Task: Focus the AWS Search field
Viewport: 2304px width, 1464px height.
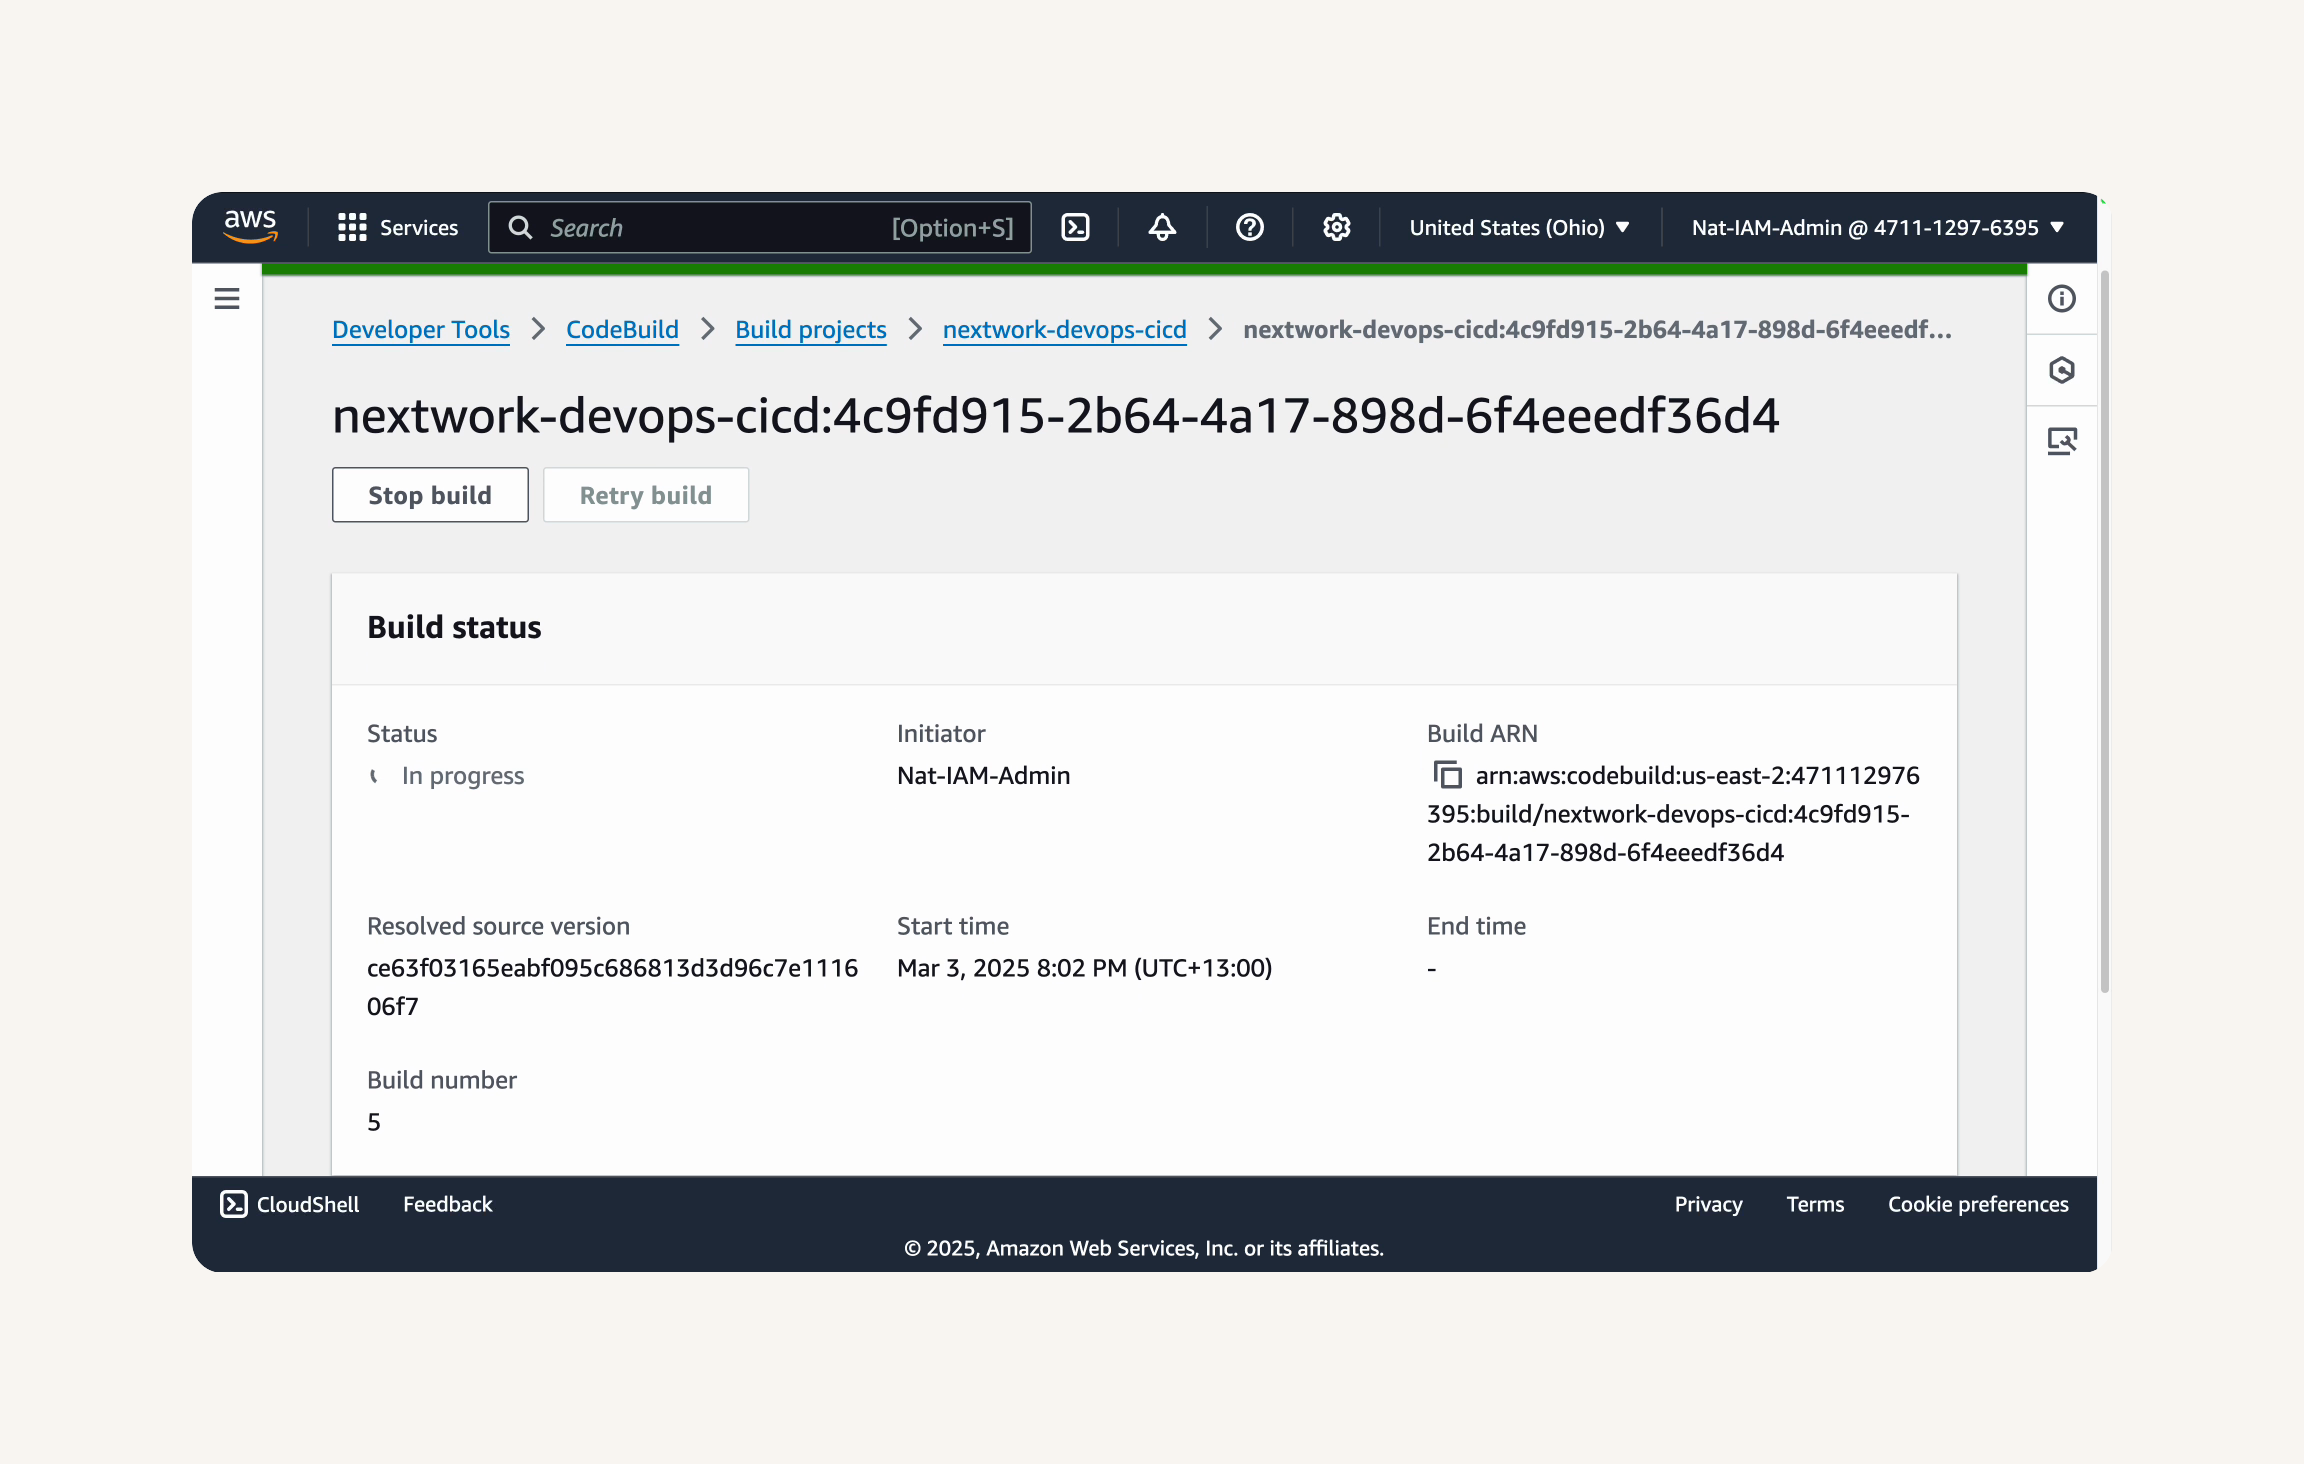Action: point(759,227)
